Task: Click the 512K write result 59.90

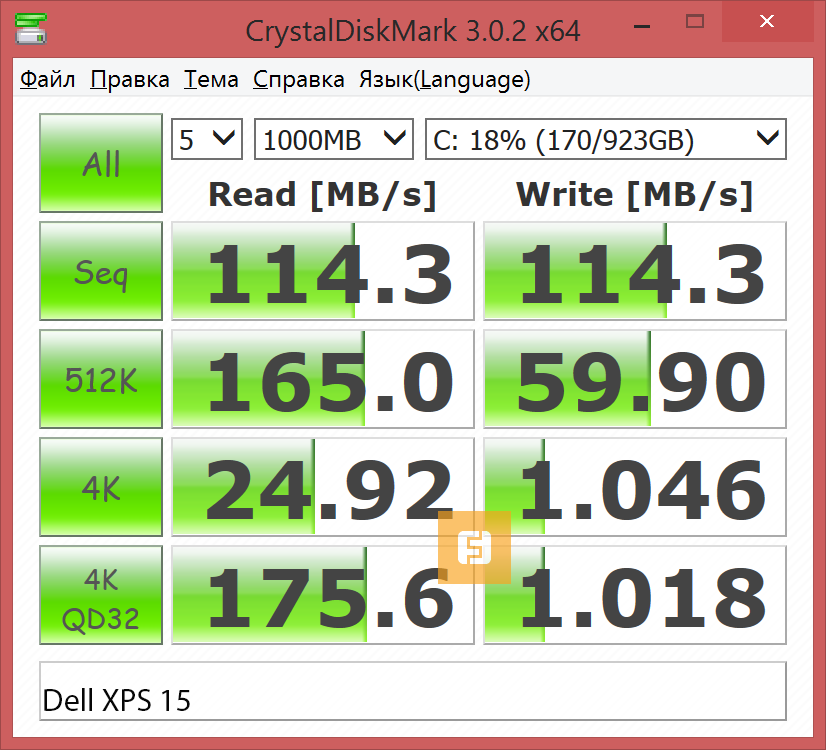Action: (634, 380)
